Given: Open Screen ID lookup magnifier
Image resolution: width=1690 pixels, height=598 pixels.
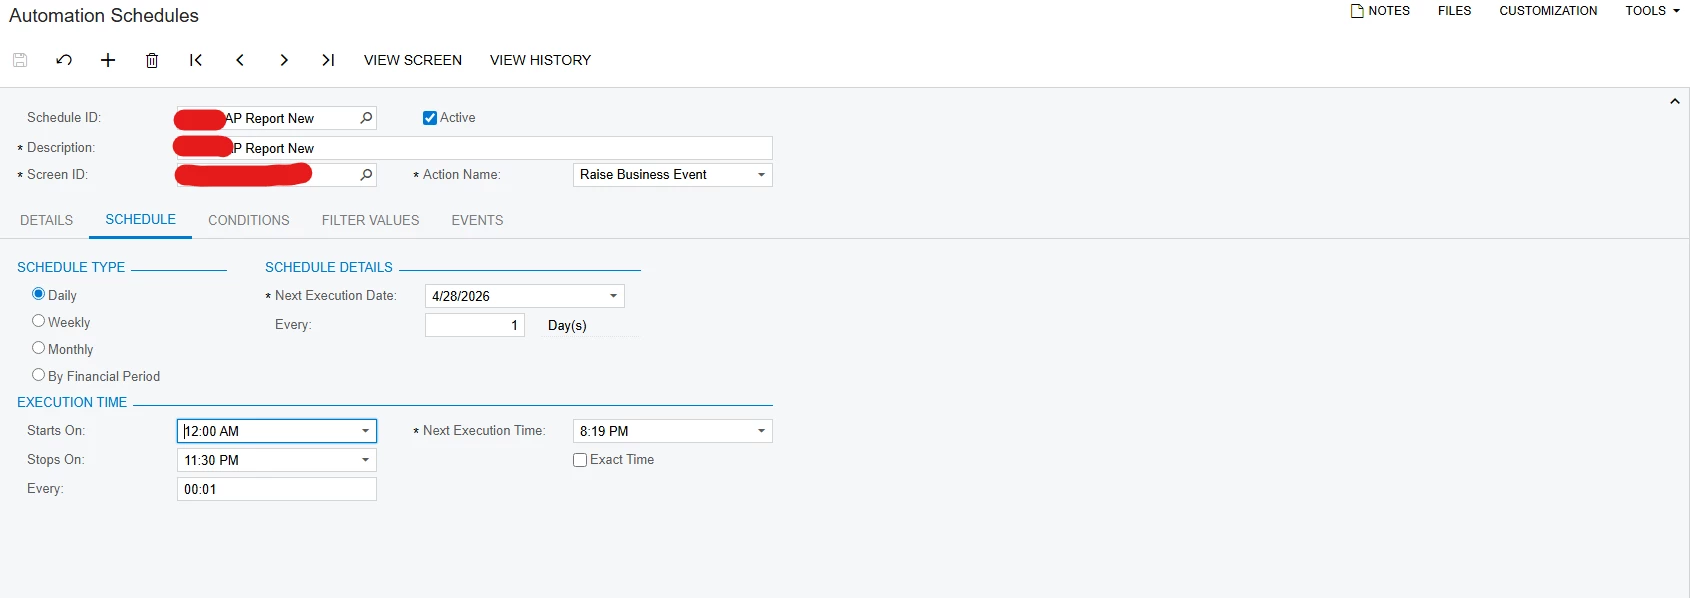Looking at the screenshot, I should [x=366, y=175].
